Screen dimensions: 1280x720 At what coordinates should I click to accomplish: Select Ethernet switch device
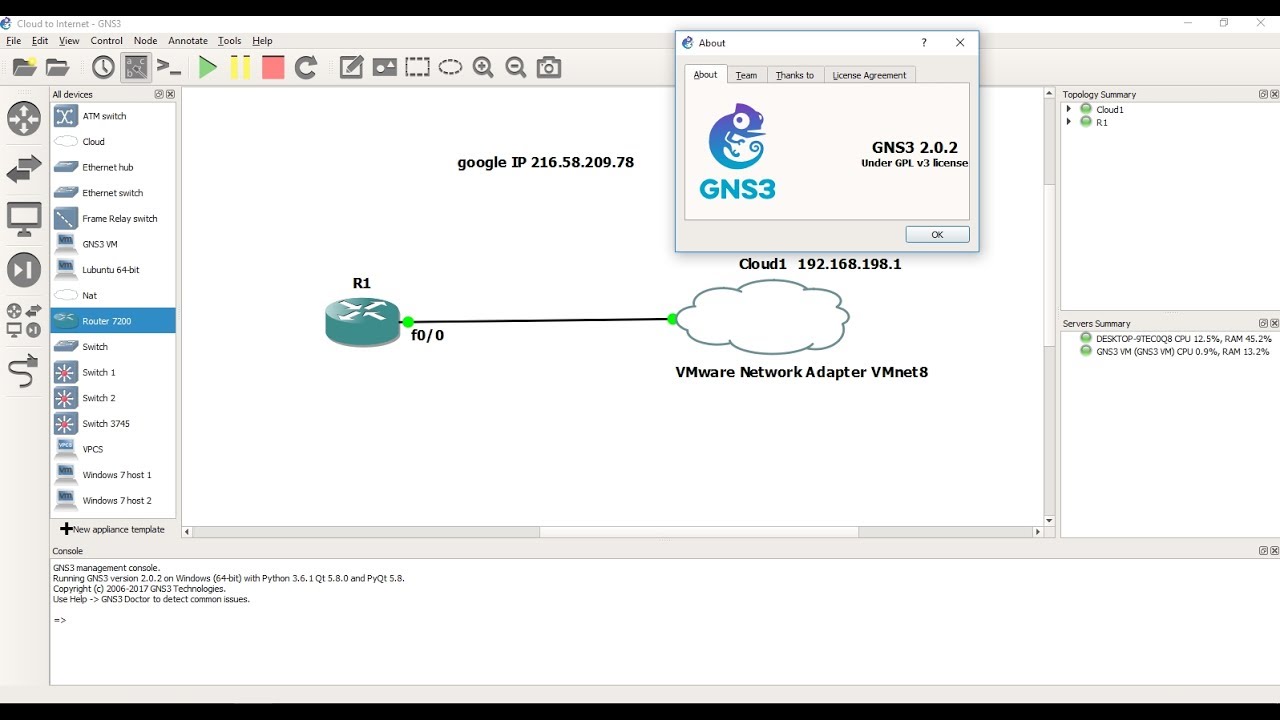click(x=113, y=193)
